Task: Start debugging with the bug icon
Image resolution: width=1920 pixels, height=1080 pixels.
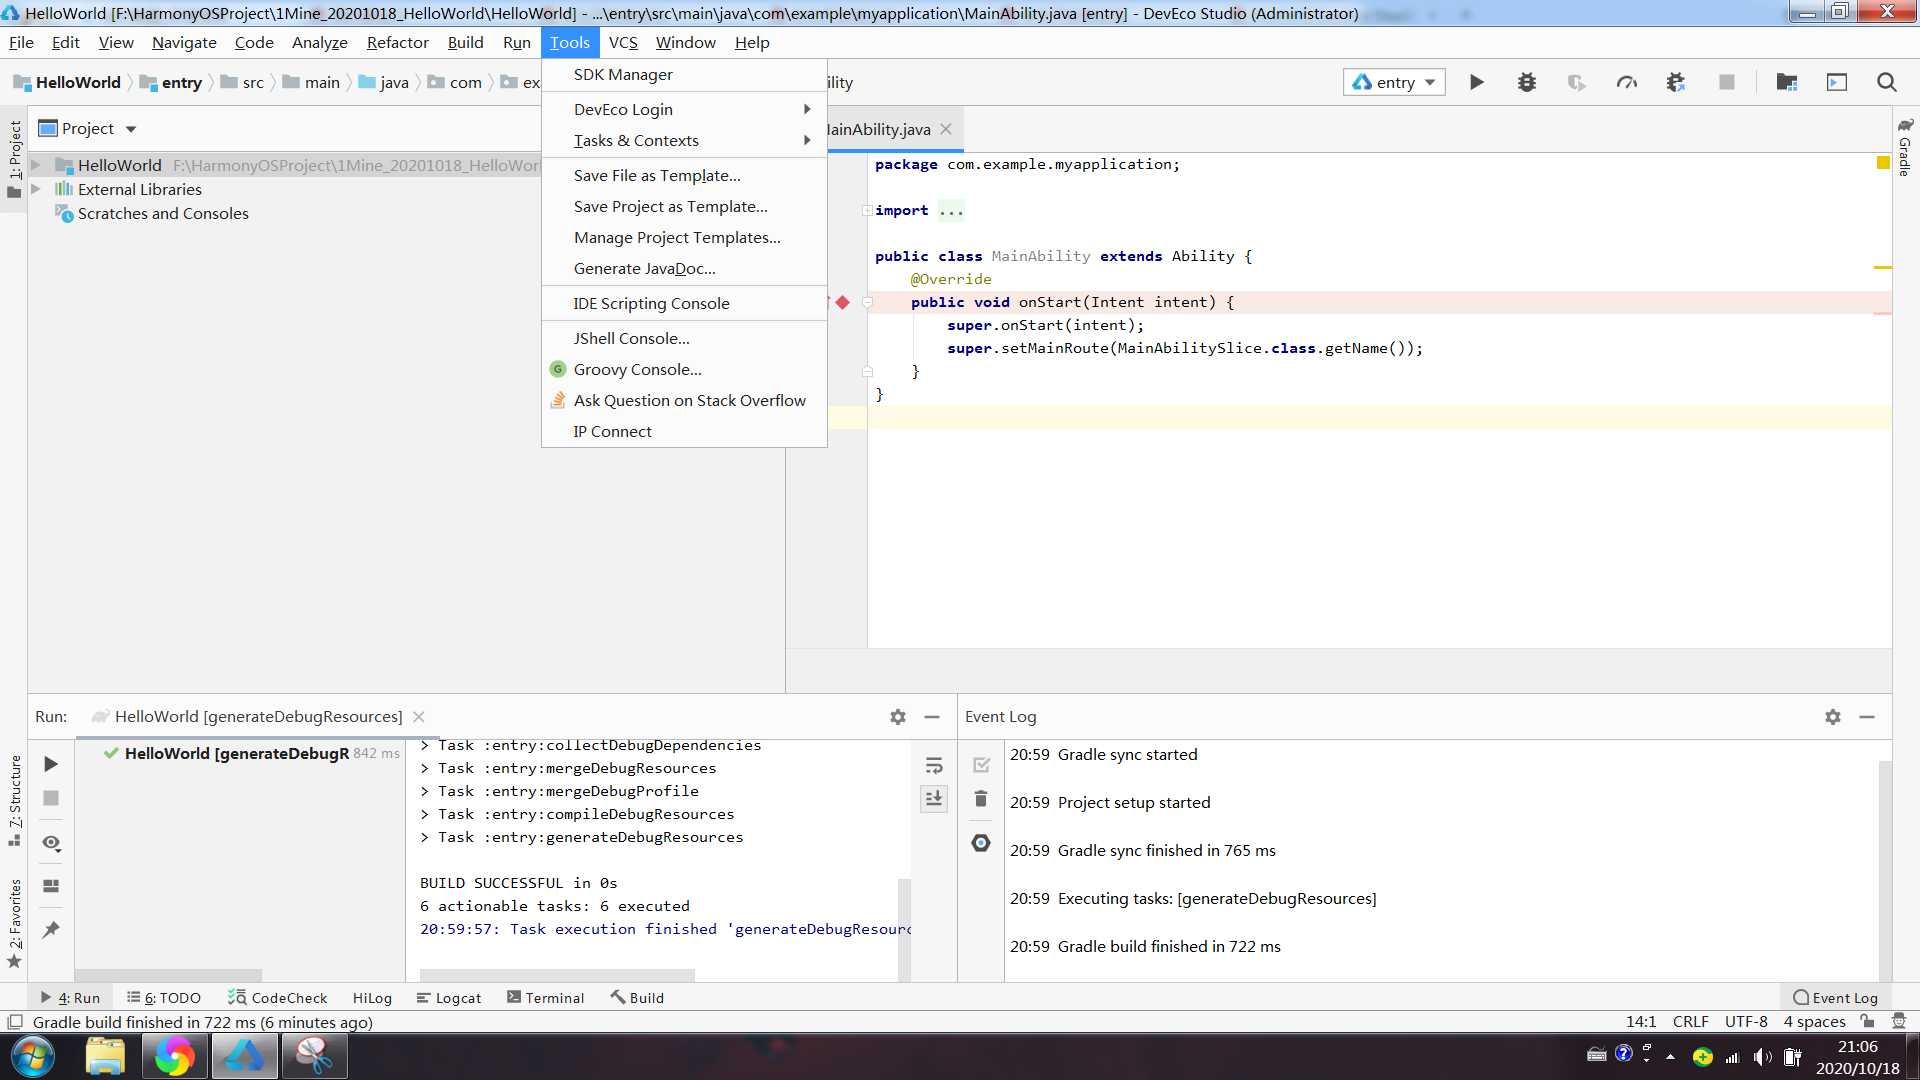Action: (x=1526, y=82)
